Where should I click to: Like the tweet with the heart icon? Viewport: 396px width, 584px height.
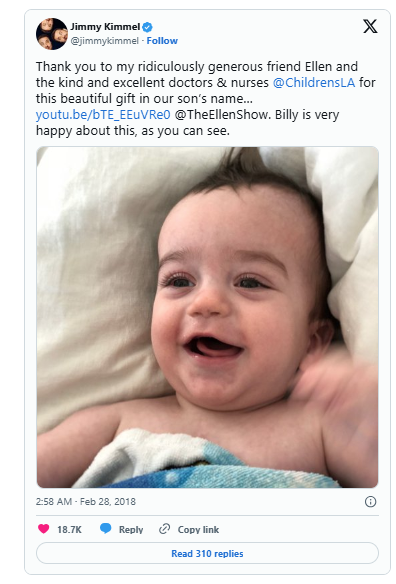(44, 529)
